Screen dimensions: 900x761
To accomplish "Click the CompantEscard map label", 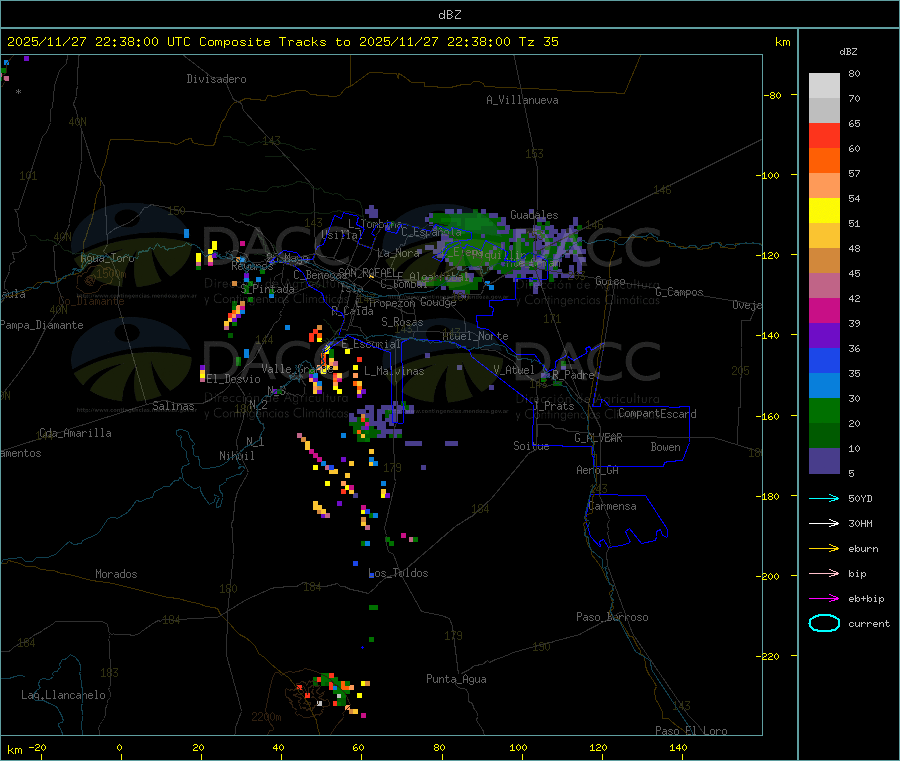I will coord(657,414).
